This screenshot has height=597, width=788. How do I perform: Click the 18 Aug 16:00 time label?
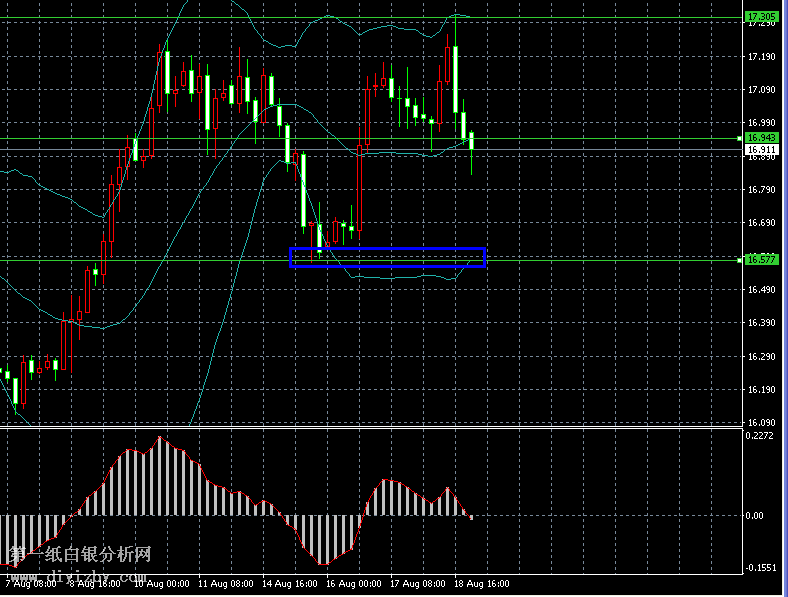tap(483, 583)
